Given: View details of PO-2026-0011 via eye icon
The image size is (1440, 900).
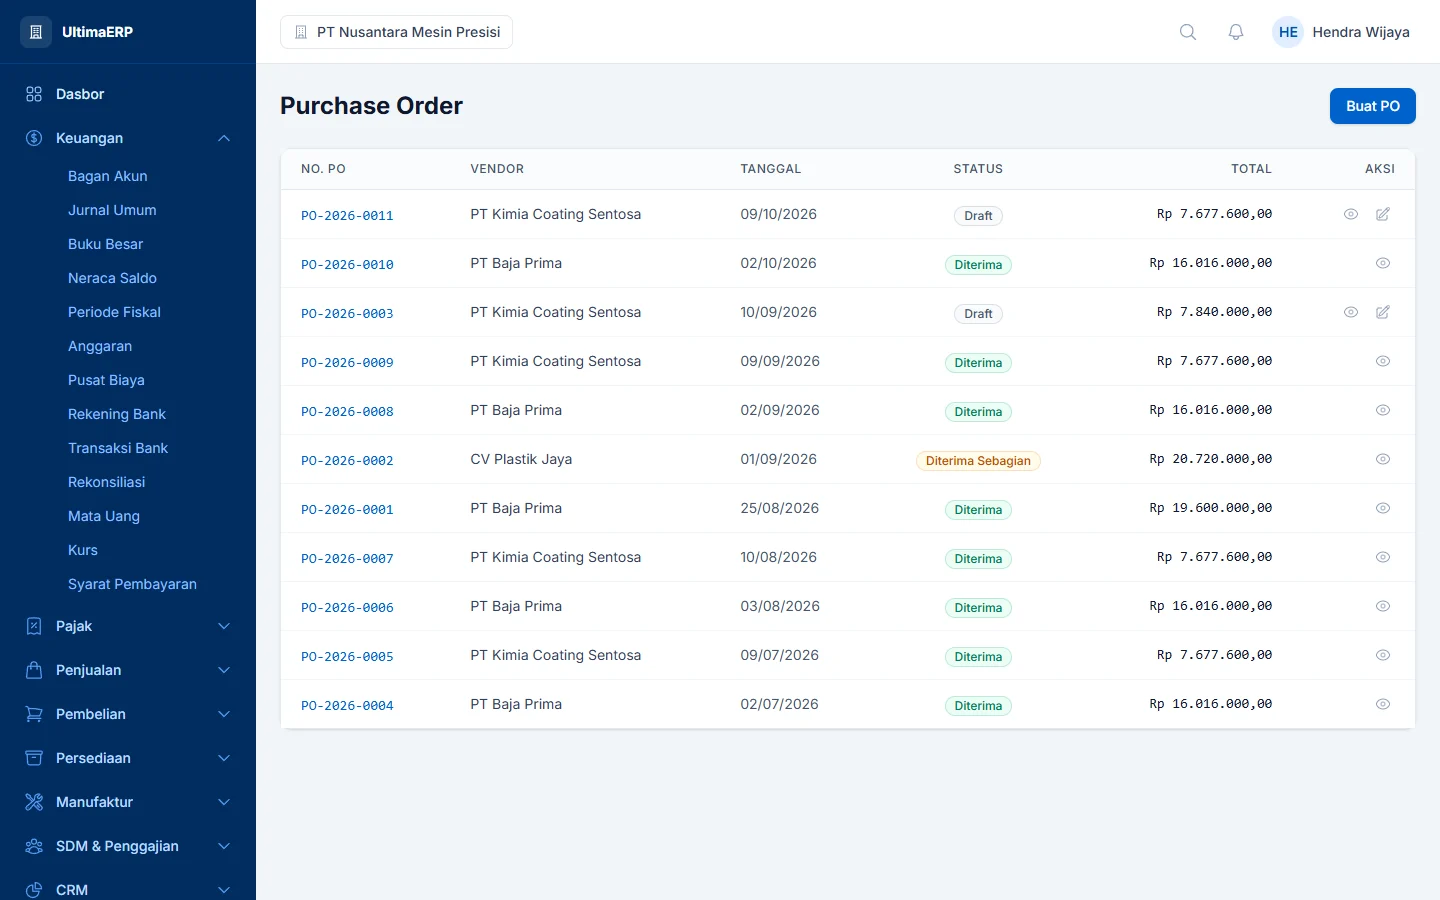Looking at the screenshot, I should click(x=1351, y=214).
